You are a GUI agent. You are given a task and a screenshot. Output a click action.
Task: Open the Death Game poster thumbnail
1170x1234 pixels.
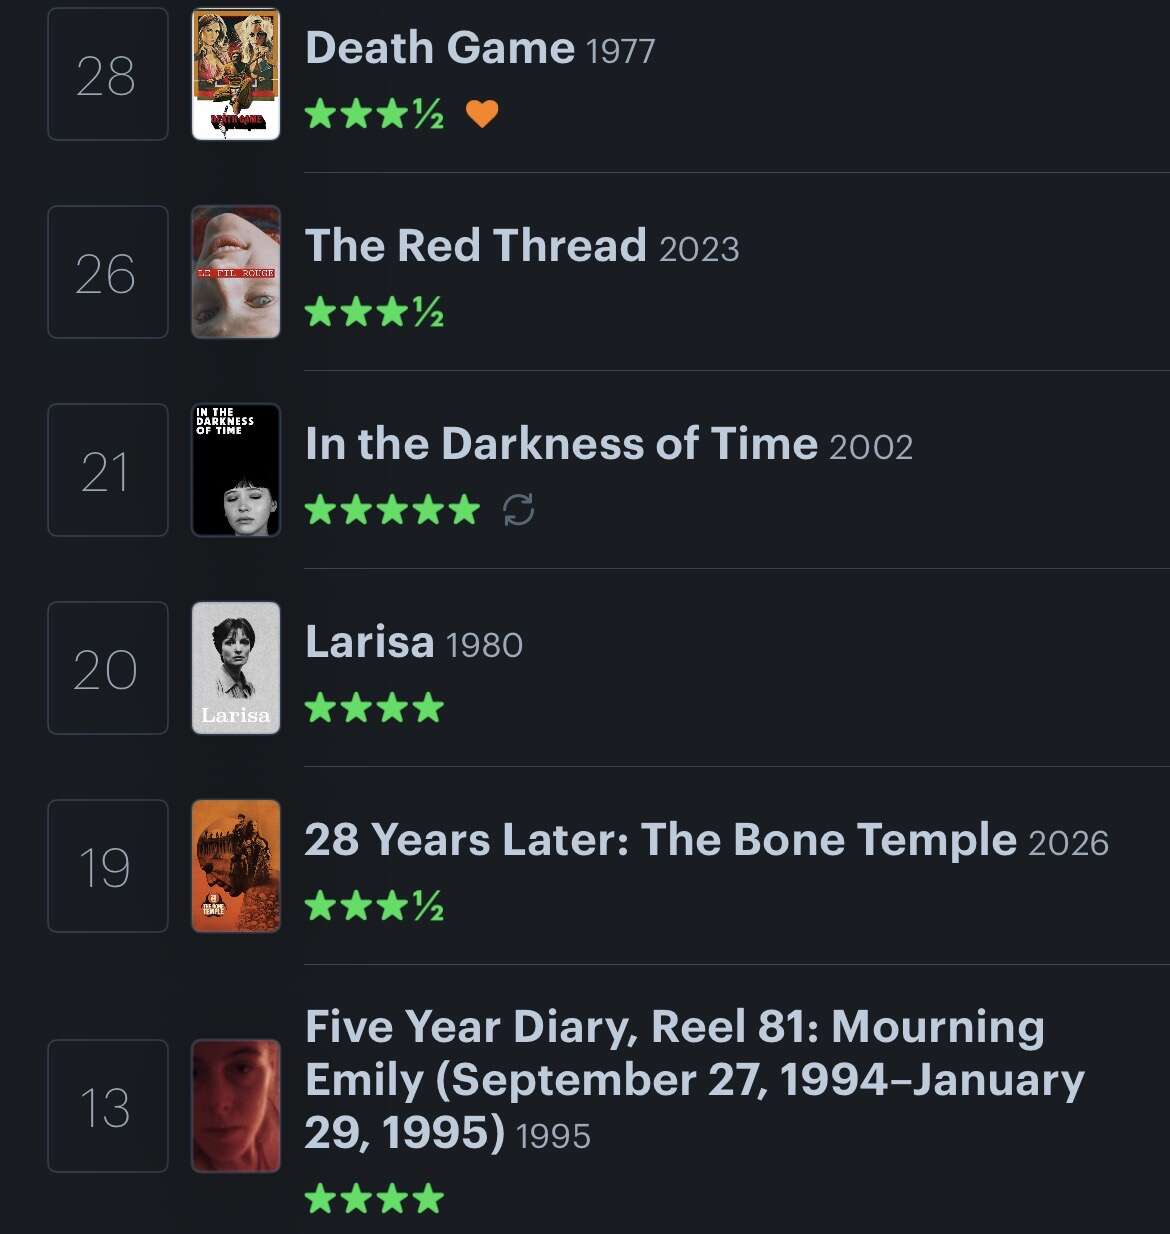tap(236, 74)
